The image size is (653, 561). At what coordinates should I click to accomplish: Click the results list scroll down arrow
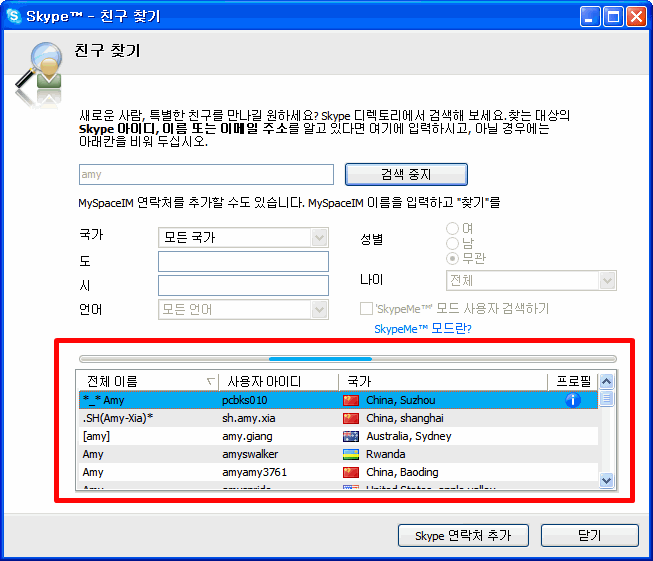coord(606,480)
